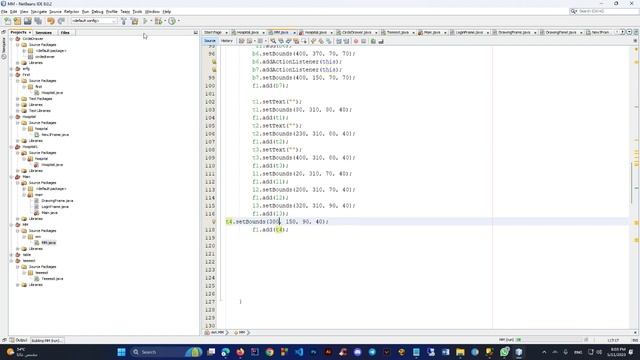Click Shift Line Right editor icon
The image size is (640, 360).
(x=347, y=41)
